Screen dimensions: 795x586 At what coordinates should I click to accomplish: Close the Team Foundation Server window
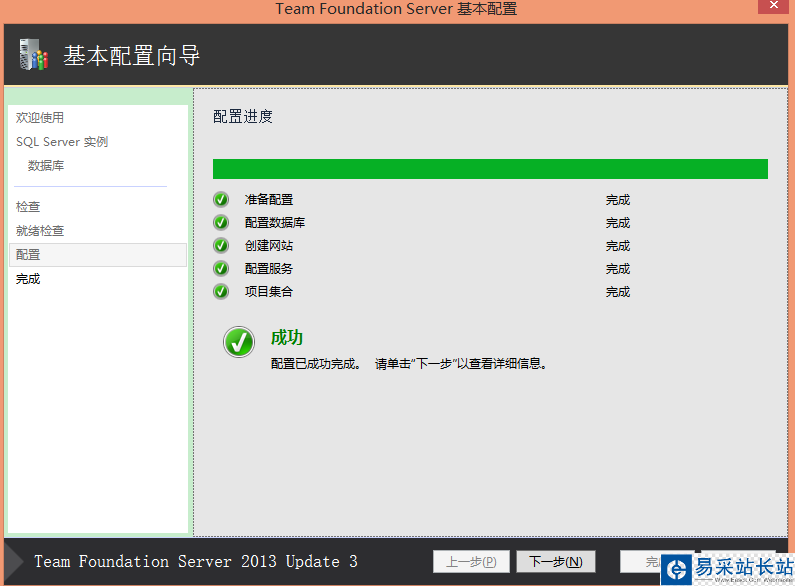click(x=774, y=6)
